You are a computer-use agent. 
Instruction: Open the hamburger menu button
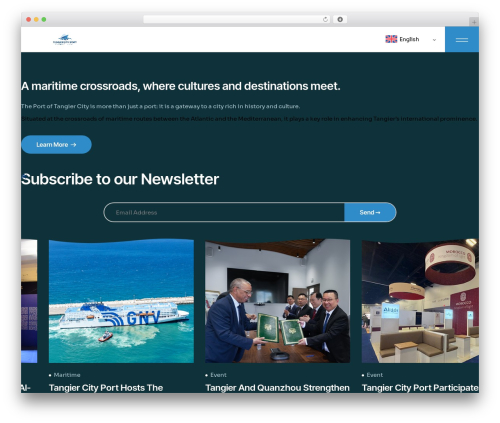coord(462,39)
